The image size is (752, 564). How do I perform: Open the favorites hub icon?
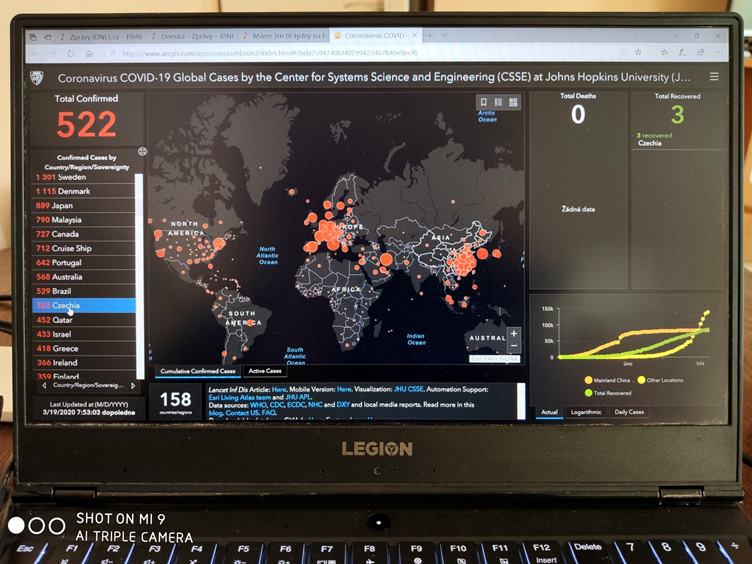click(x=664, y=52)
